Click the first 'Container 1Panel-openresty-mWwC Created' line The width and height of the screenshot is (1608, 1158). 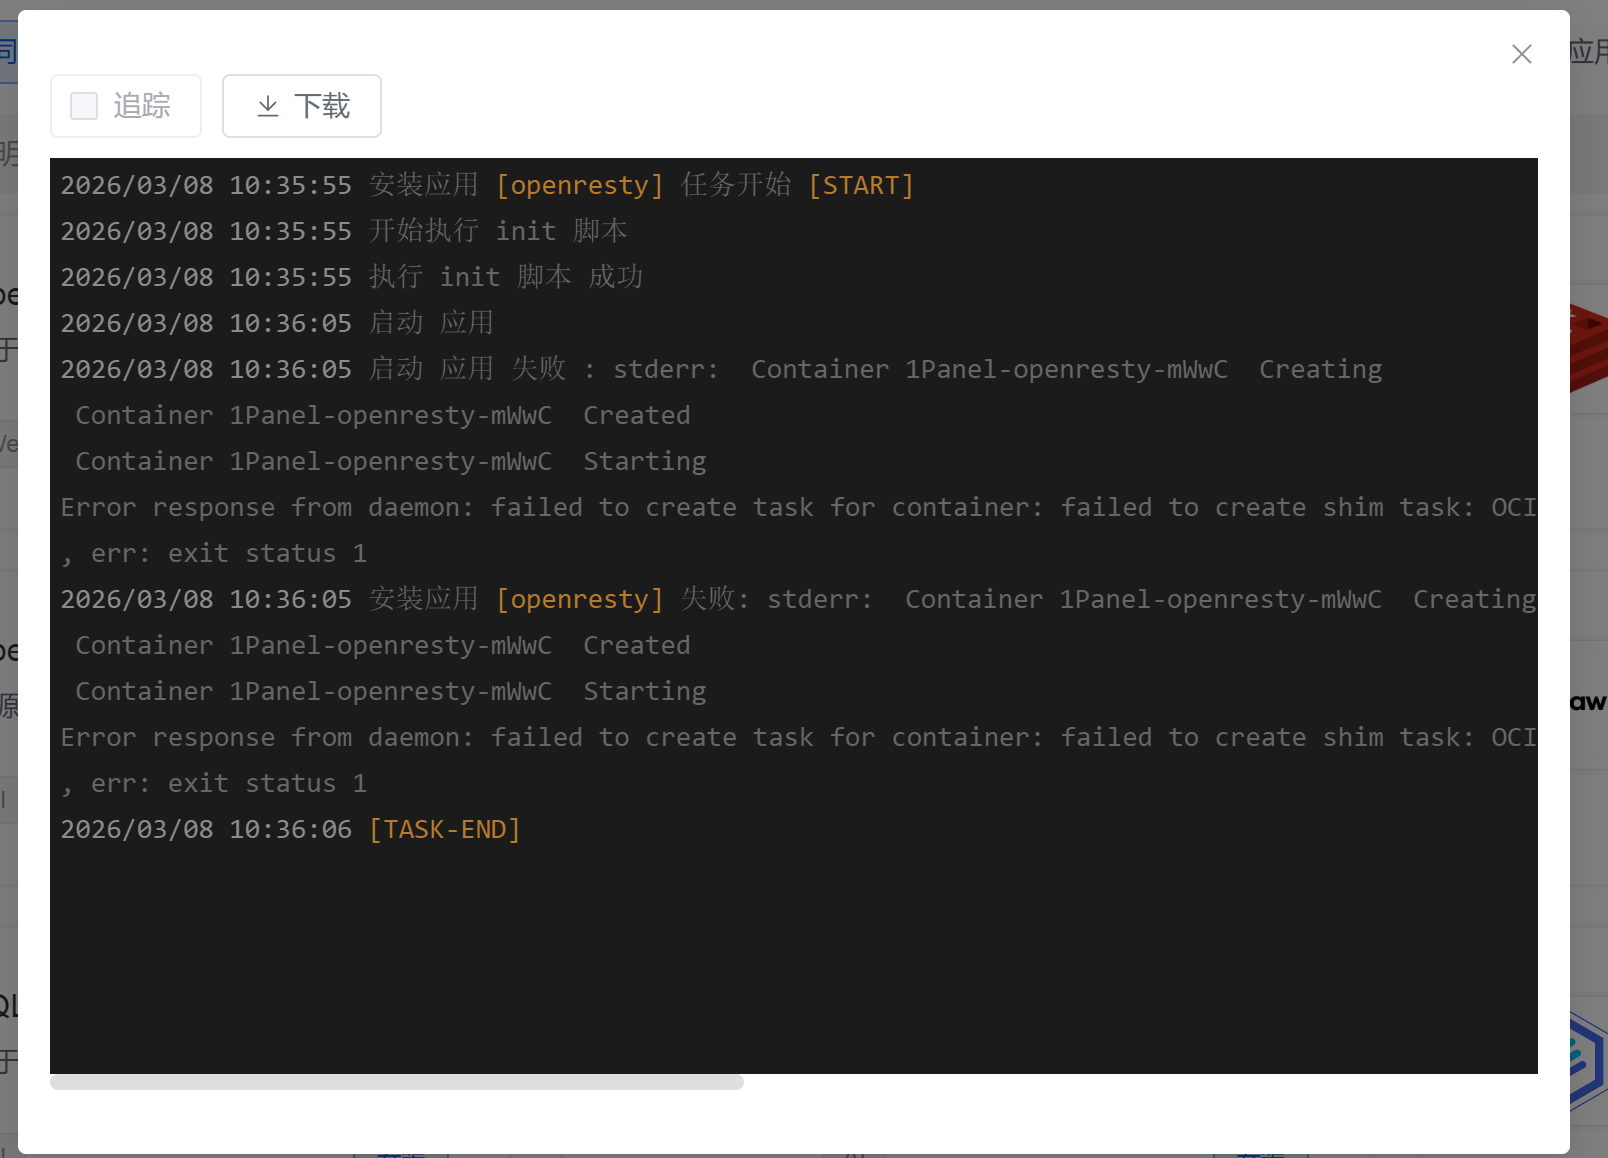coord(383,416)
